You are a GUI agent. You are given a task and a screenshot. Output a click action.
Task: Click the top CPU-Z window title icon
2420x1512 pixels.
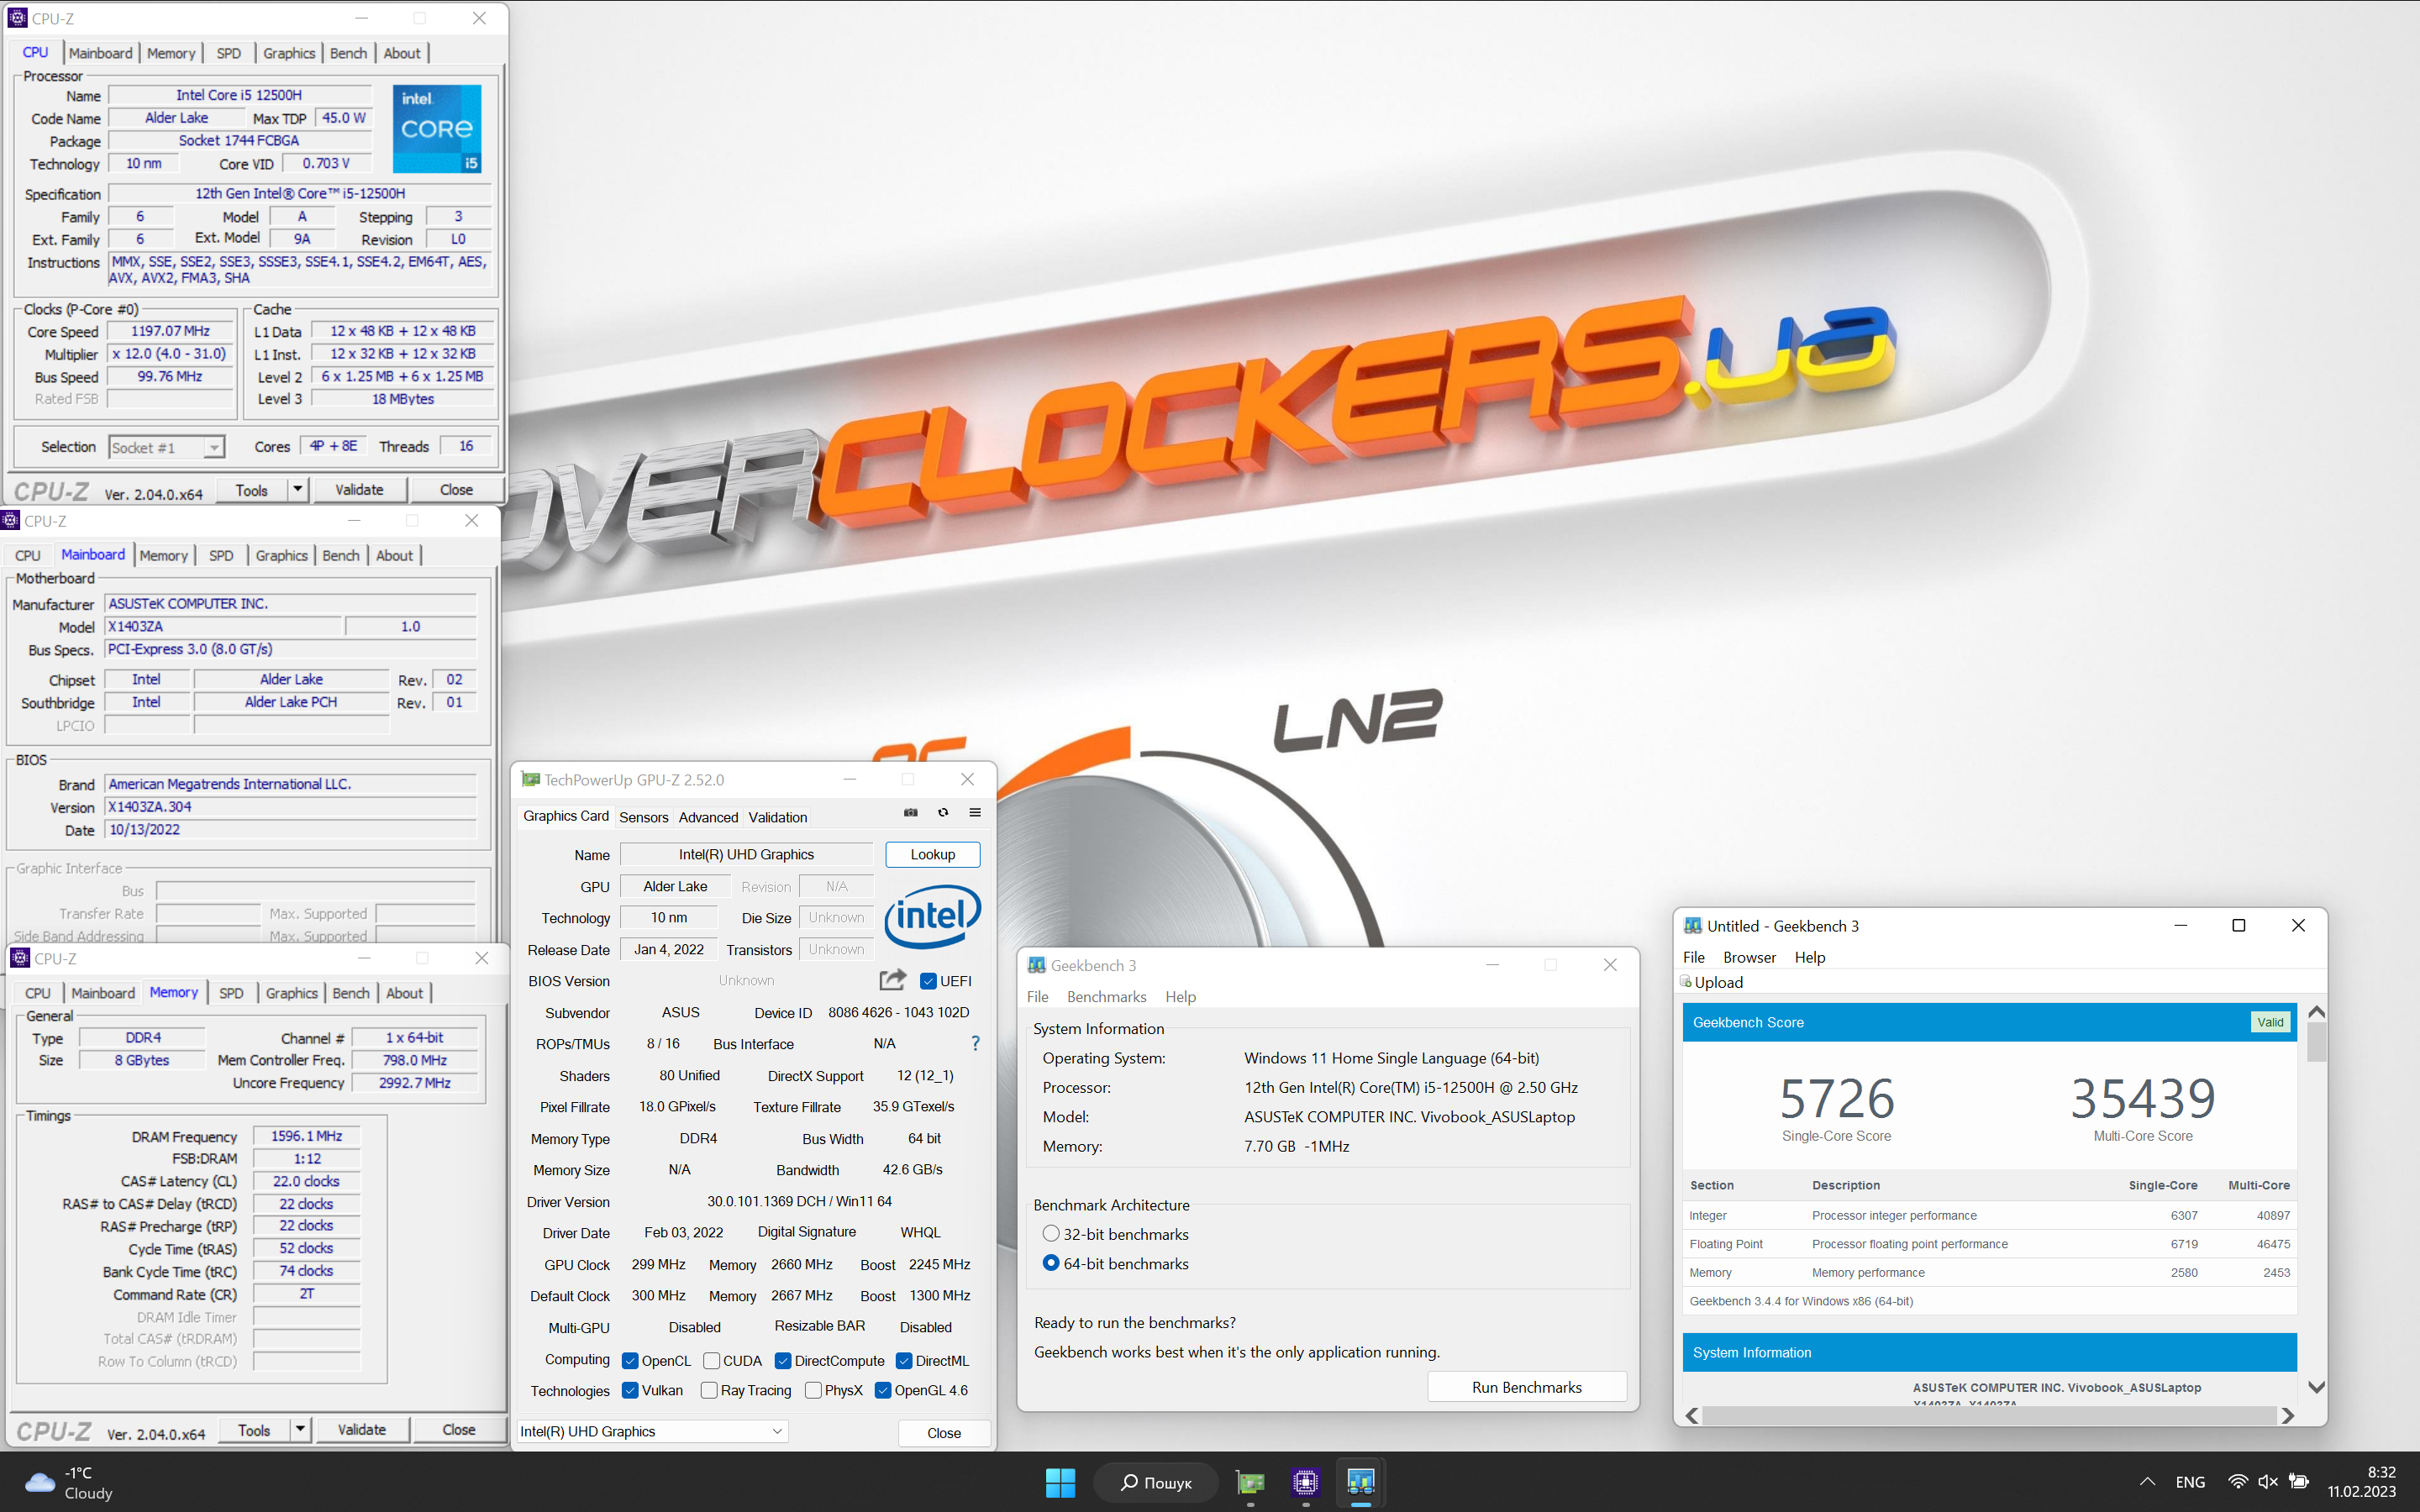(17, 18)
